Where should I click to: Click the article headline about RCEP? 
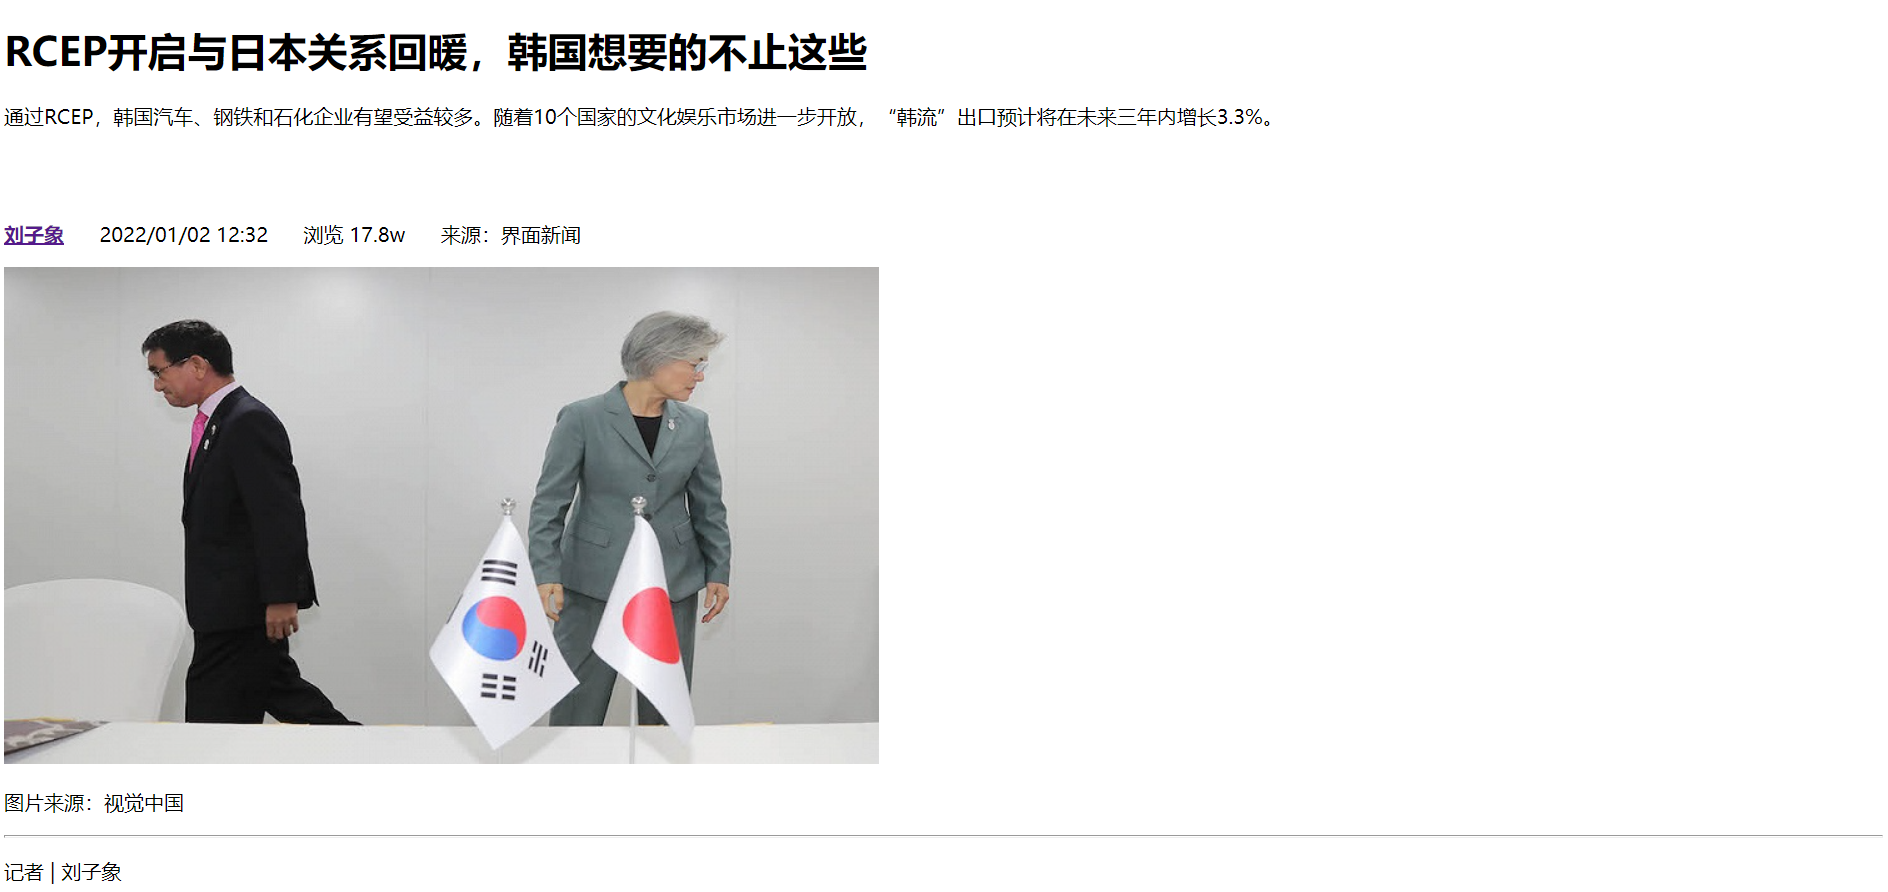tap(436, 53)
